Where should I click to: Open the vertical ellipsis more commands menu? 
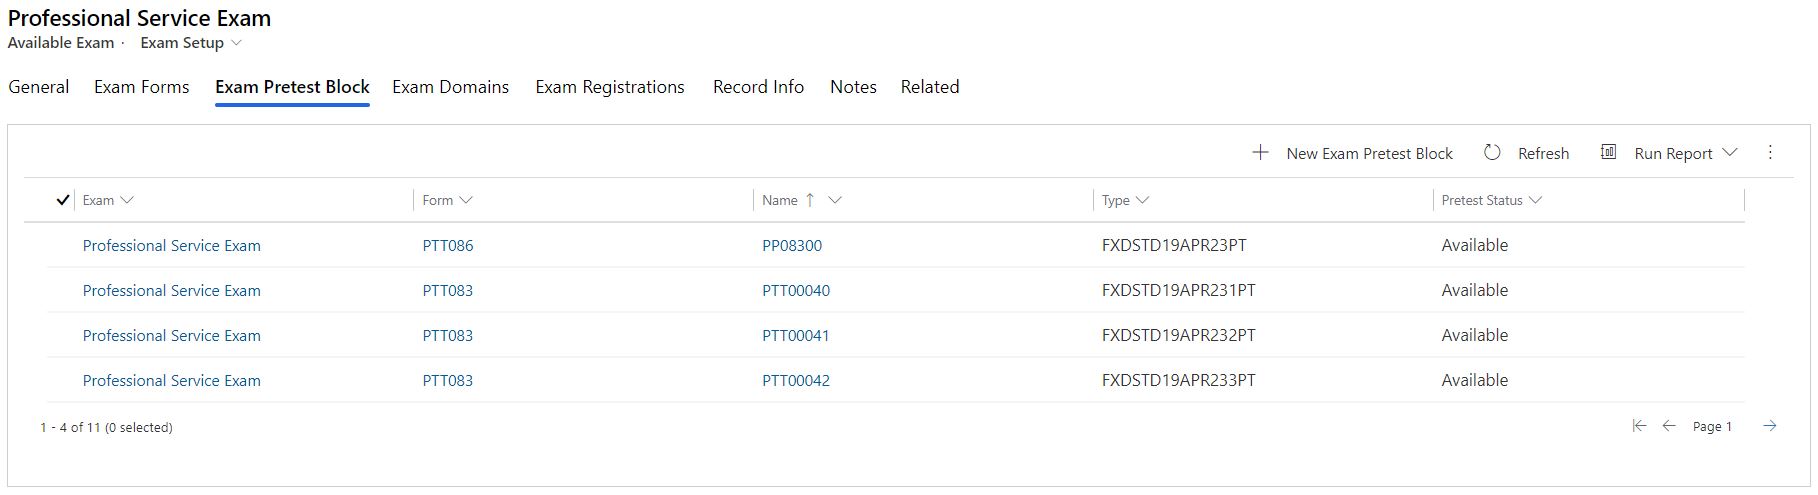[x=1770, y=152]
